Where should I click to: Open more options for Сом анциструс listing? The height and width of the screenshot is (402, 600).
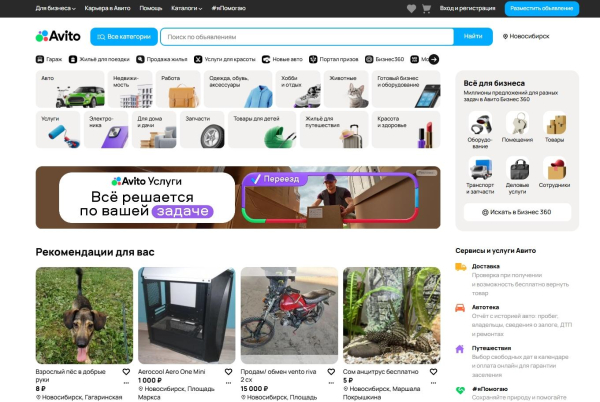coord(434,383)
